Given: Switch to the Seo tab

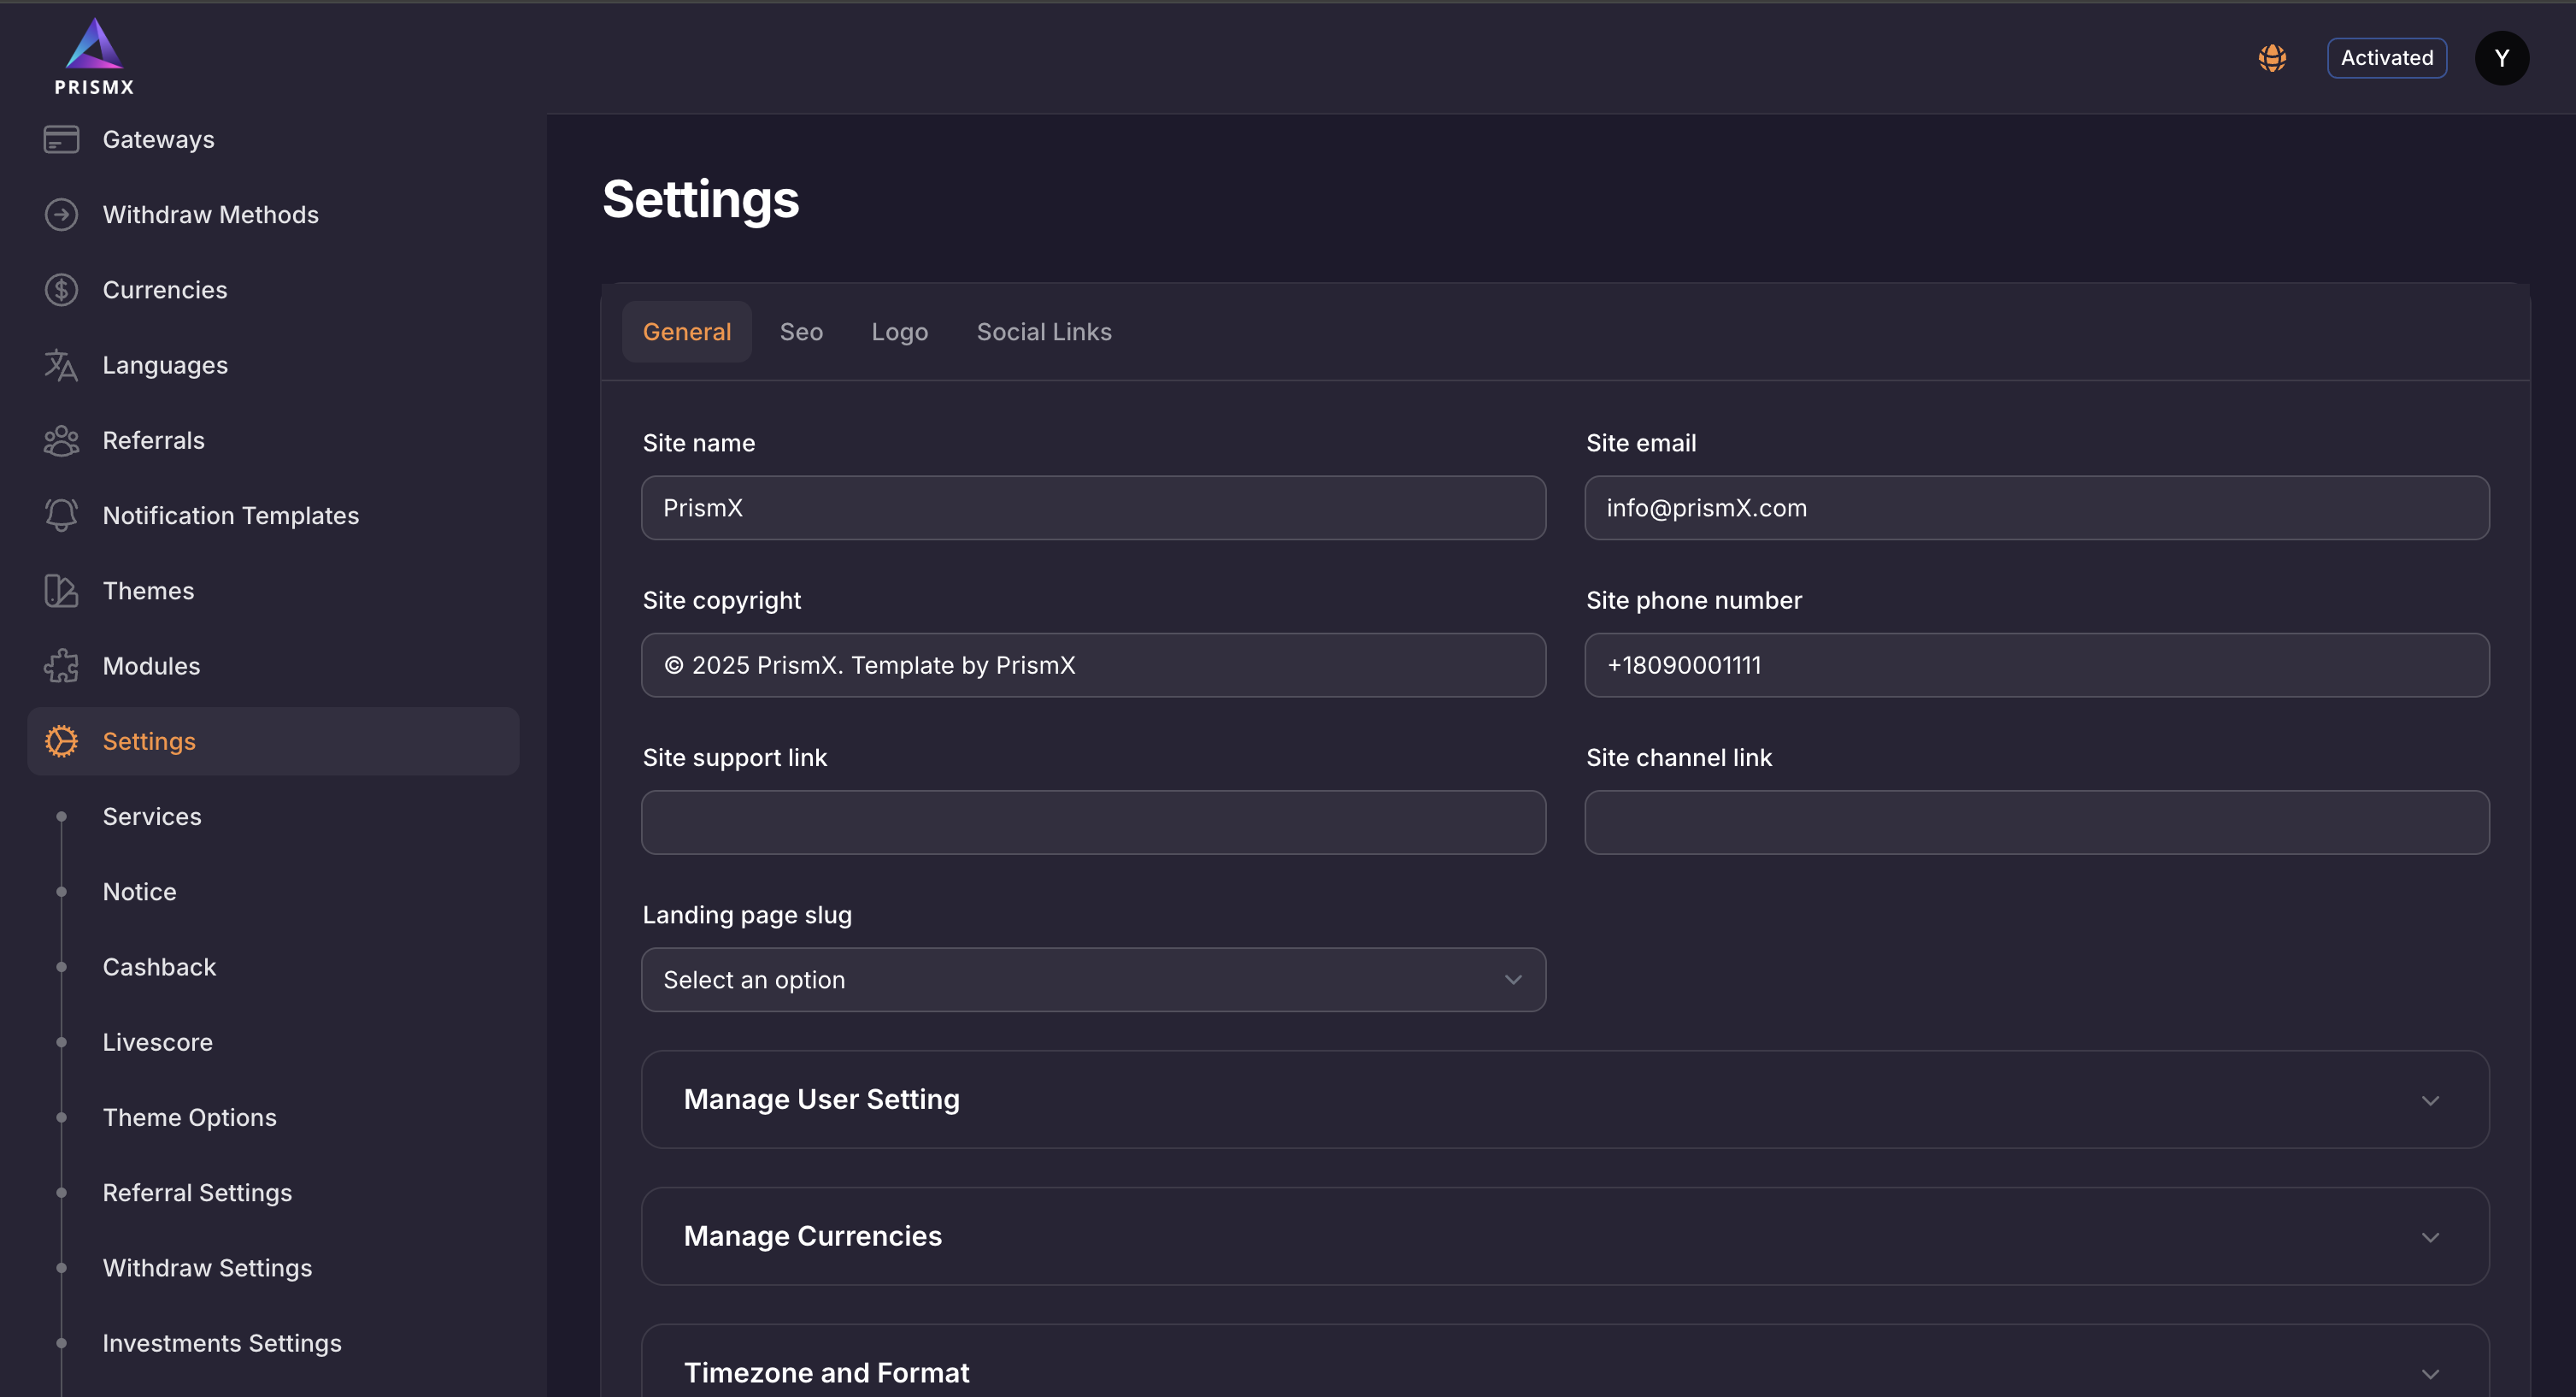Looking at the screenshot, I should click(x=801, y=332).
